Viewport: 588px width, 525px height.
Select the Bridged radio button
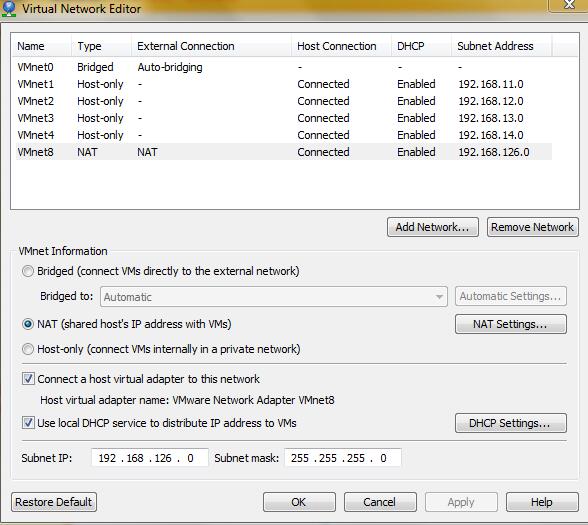point(28,271)
